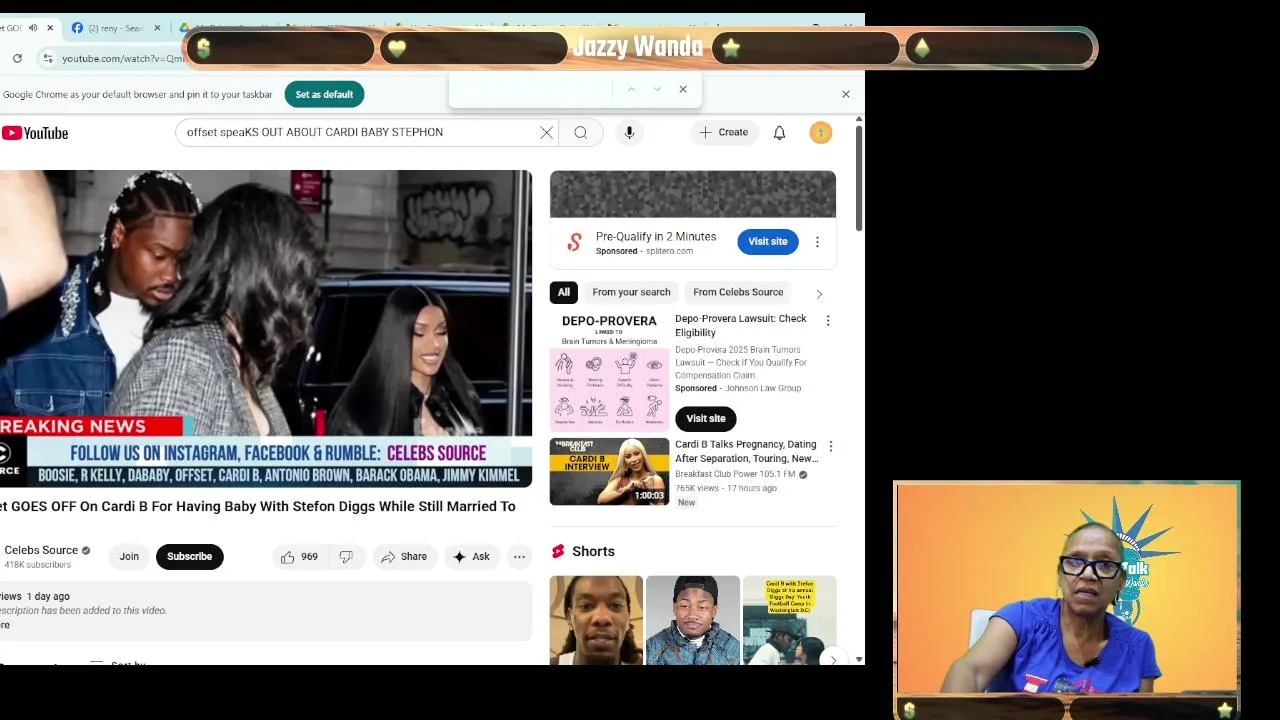Open site information icon in address bar
Image resolution: width=1280 pixels, height=720 pixels.
[48, 58]
